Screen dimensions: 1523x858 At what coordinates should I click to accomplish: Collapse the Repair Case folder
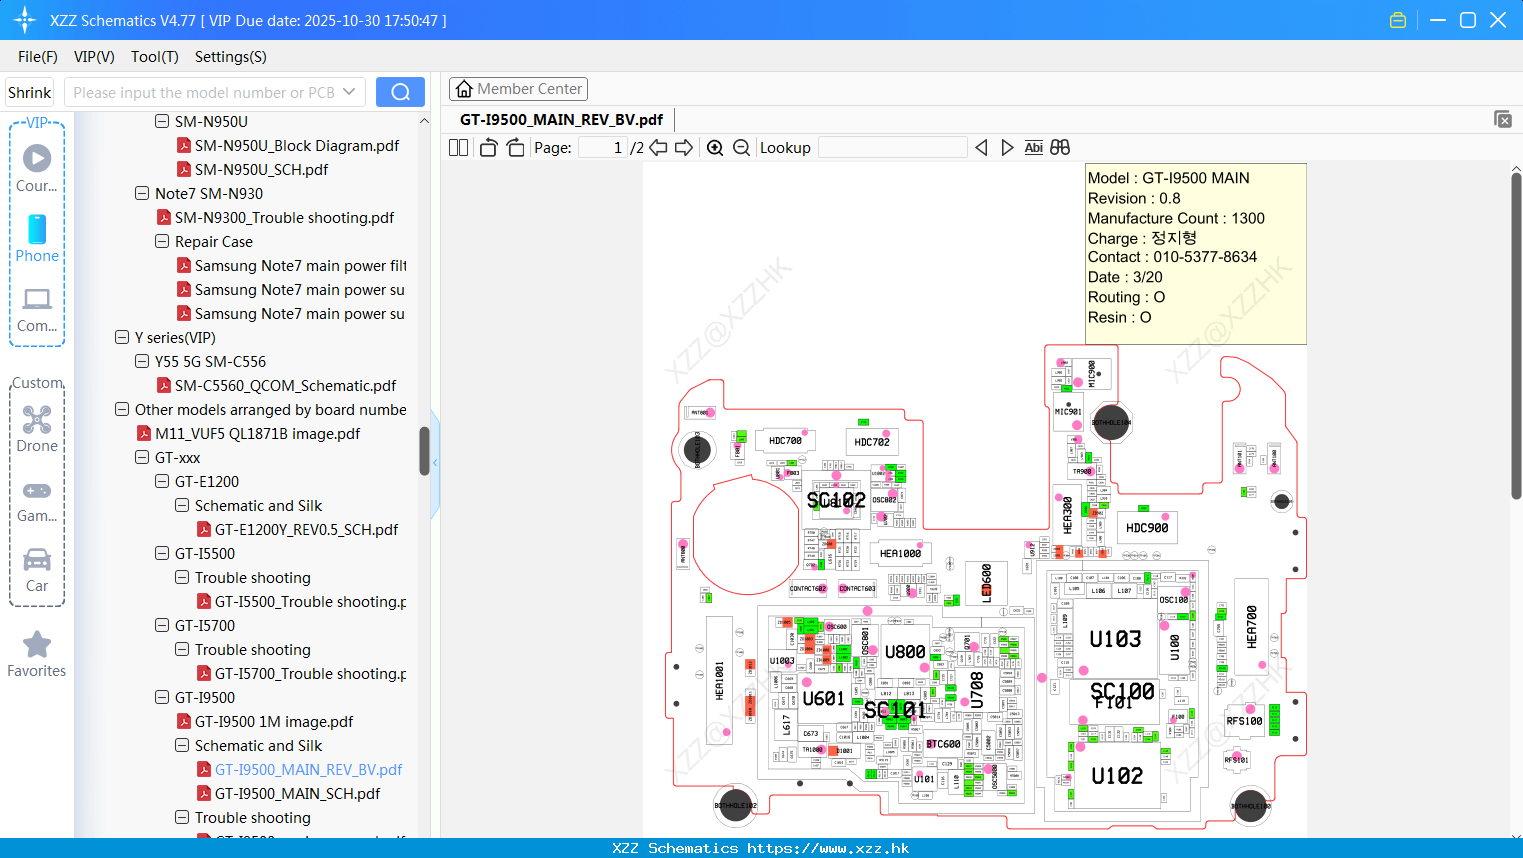(162, 241)
